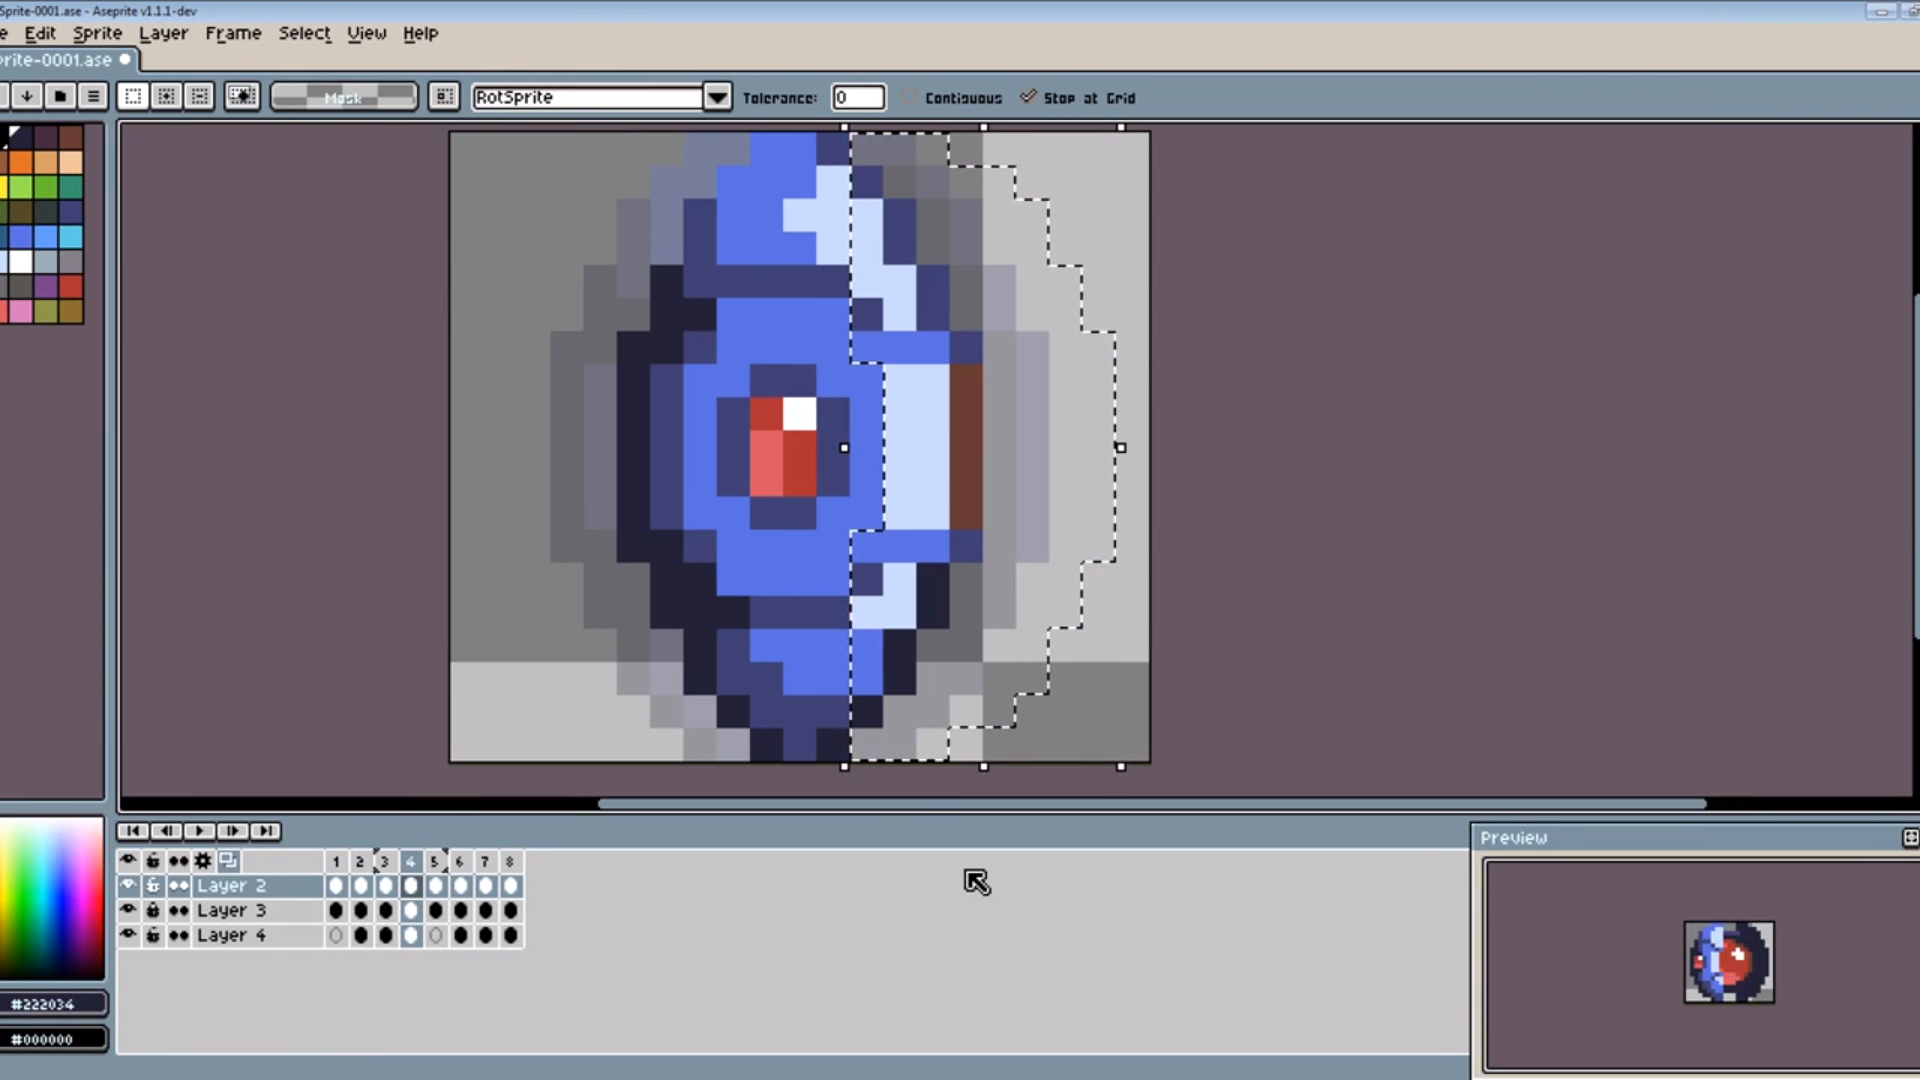This screenshot has height=1080, width=1920.
Task: Toggle the Contiguous checkbox
Action: click(x=908, y=97)
